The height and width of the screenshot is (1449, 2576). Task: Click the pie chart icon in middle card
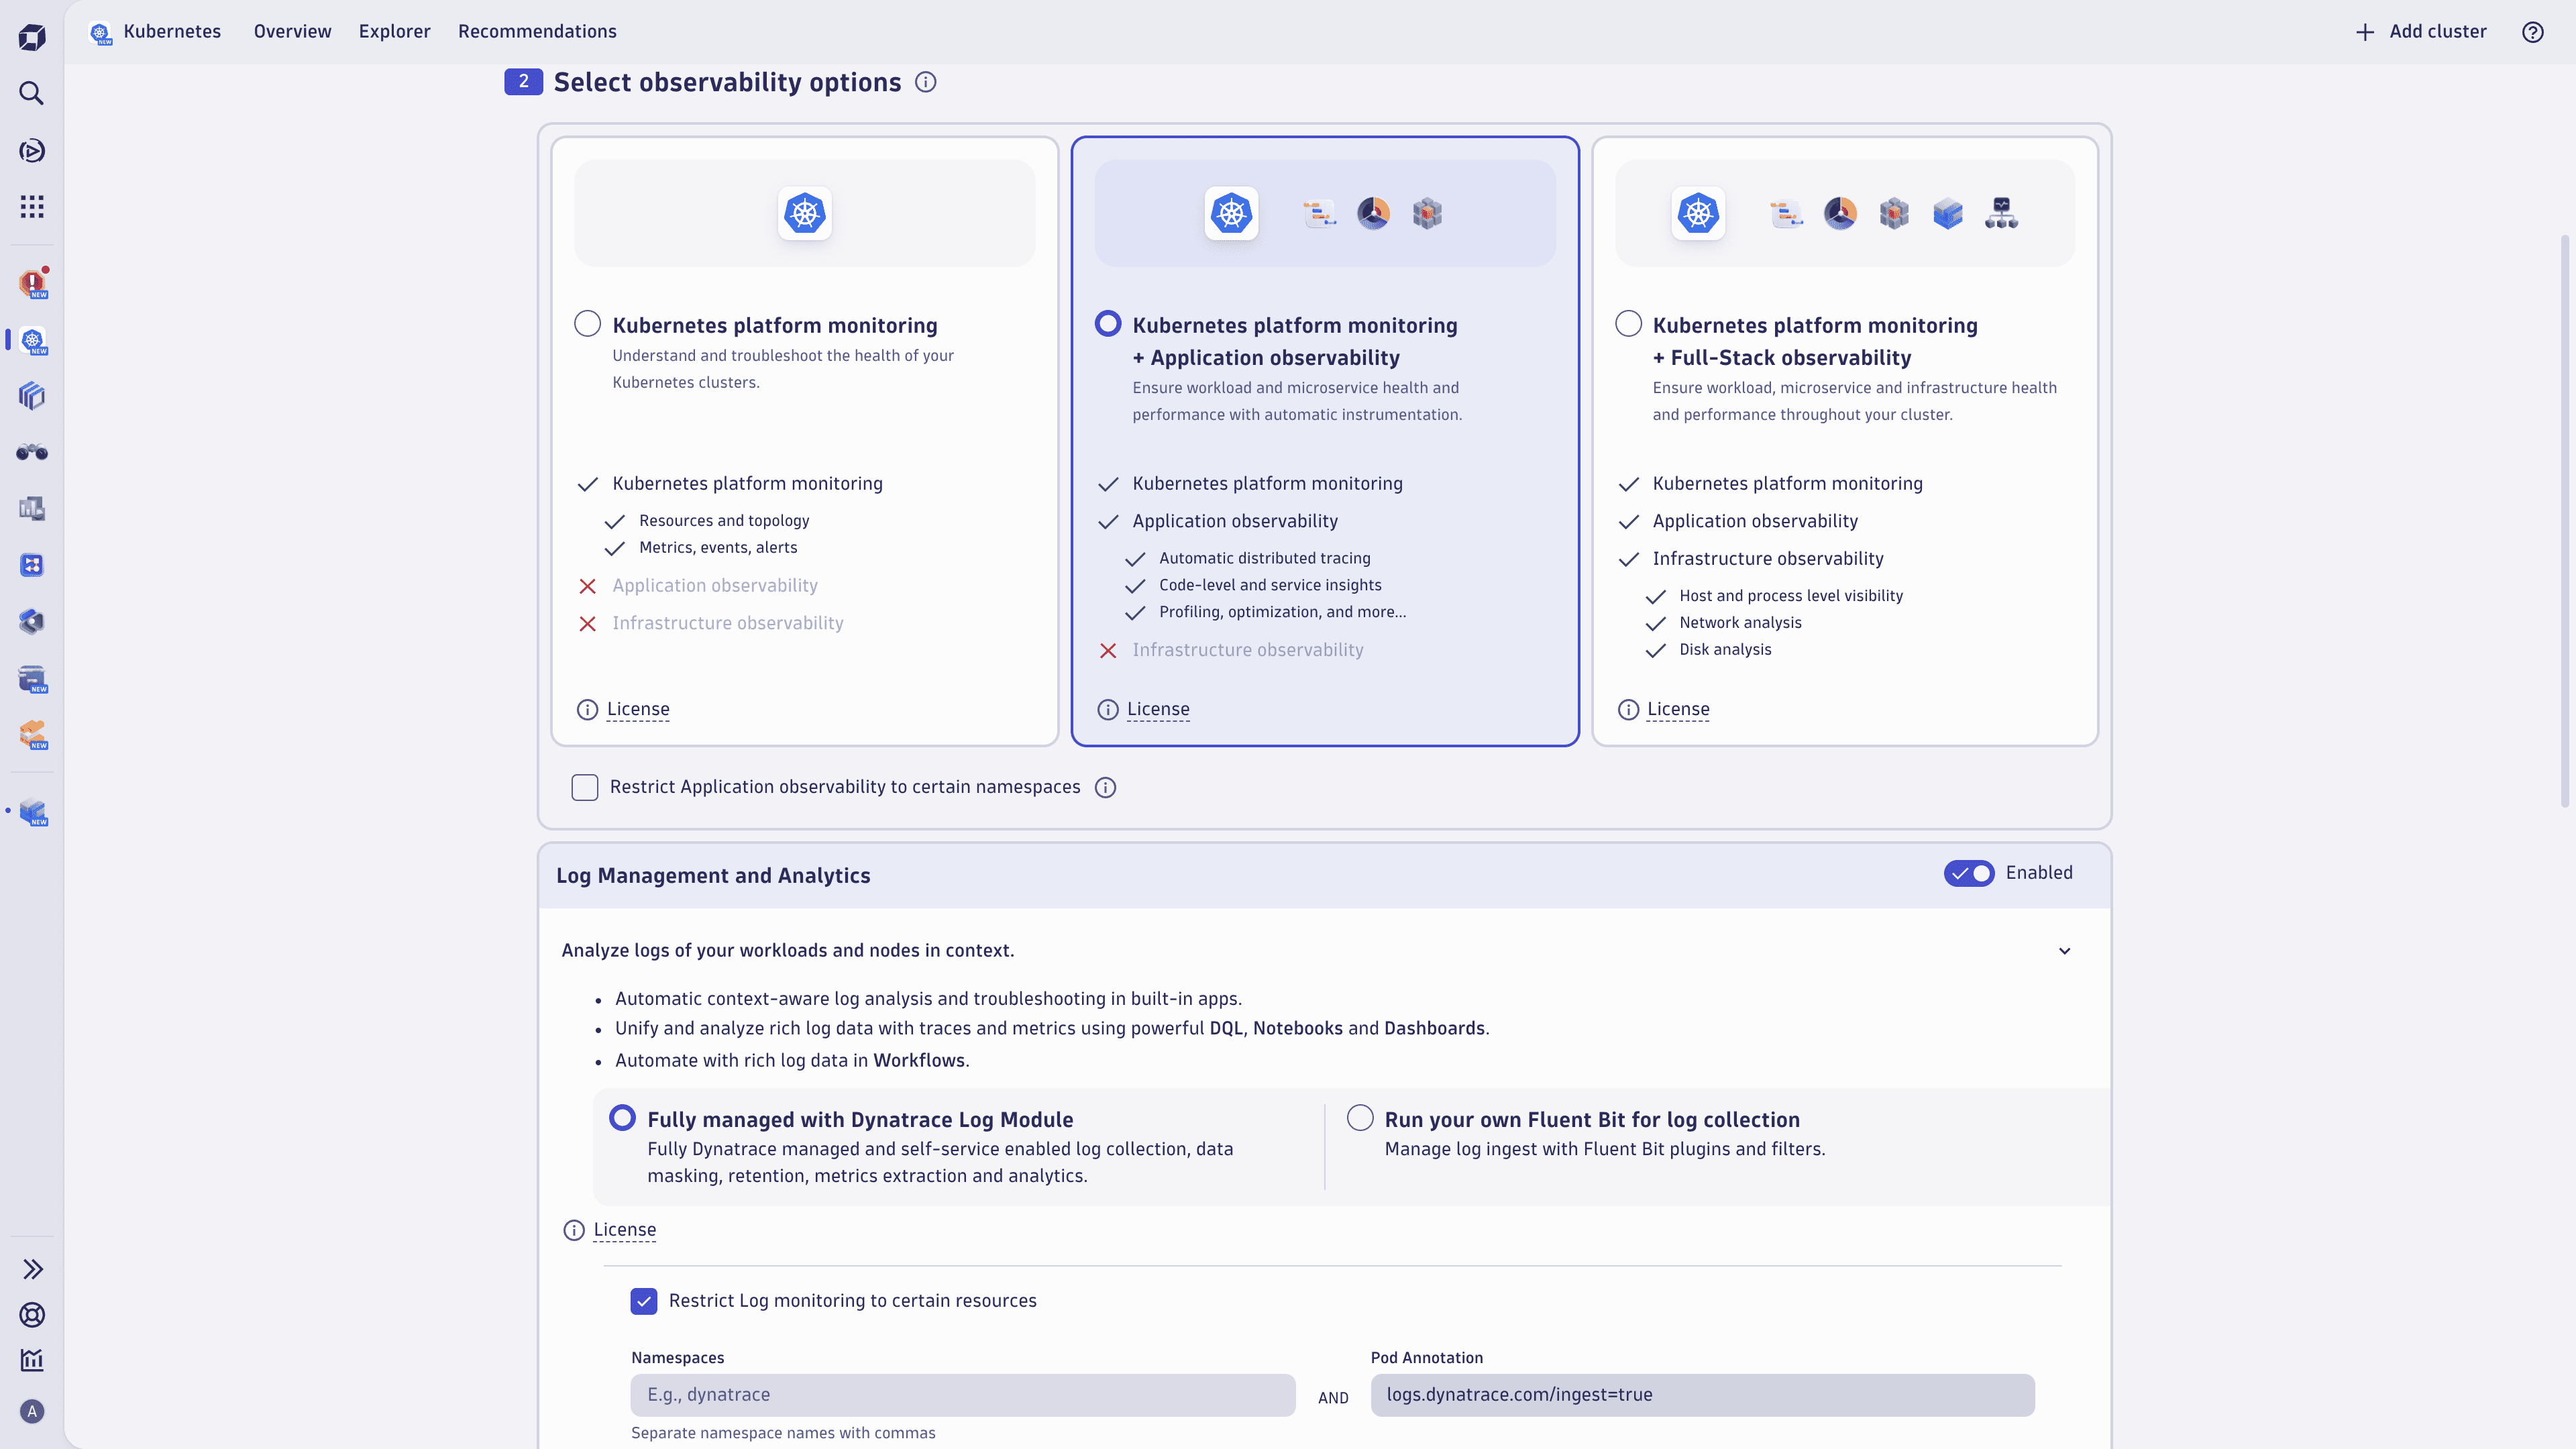click(x=1373, y=213)
